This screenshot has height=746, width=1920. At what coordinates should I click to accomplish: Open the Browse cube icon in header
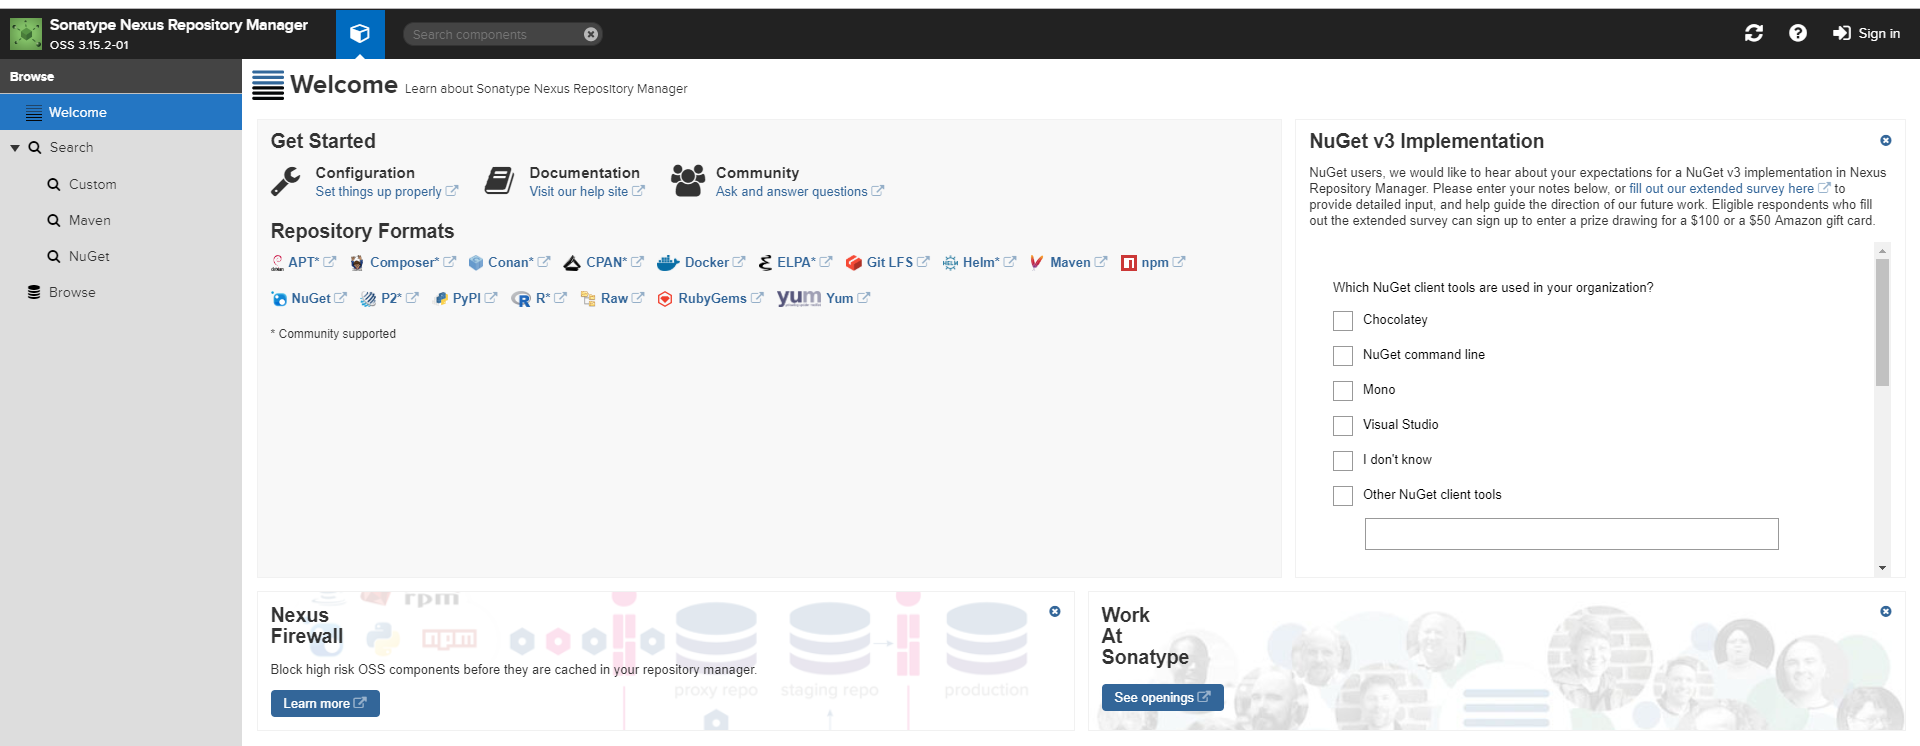pyautogui.click(x=360, y=34)
